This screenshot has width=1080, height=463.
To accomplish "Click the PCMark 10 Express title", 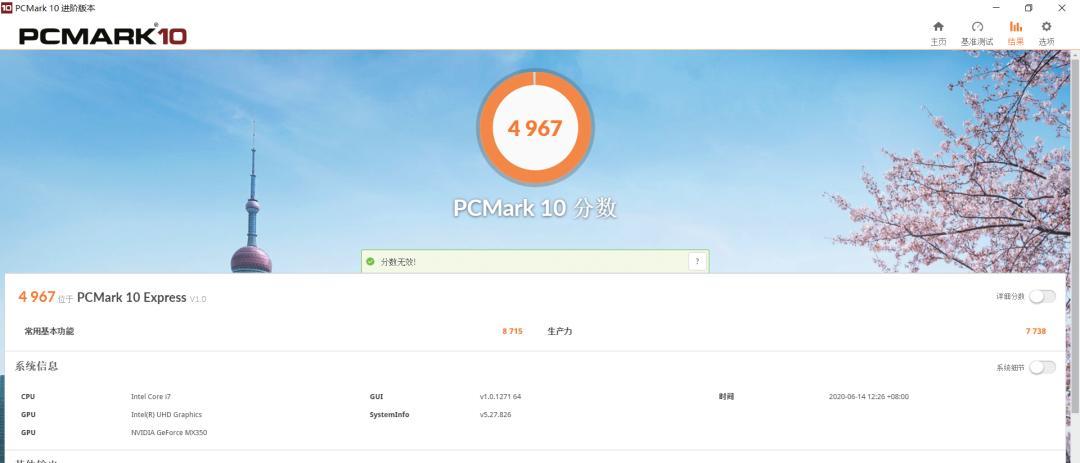I will 132,298.
